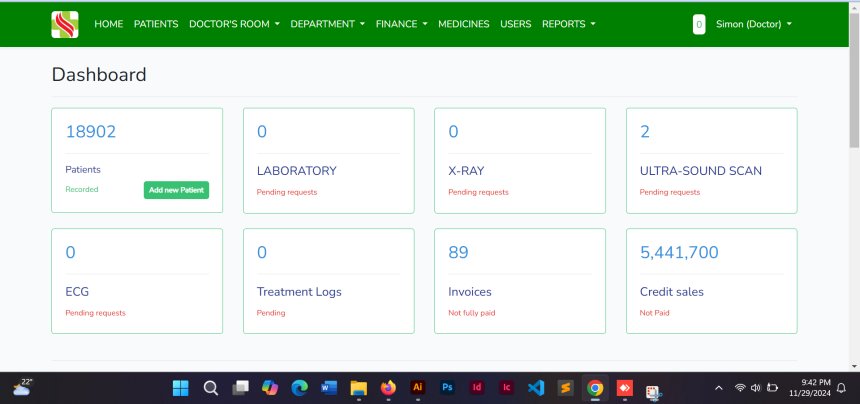Open the Snipping Tool taskbar icon
The height and width of the screenshot is (404, 860).
pos(653,391)
